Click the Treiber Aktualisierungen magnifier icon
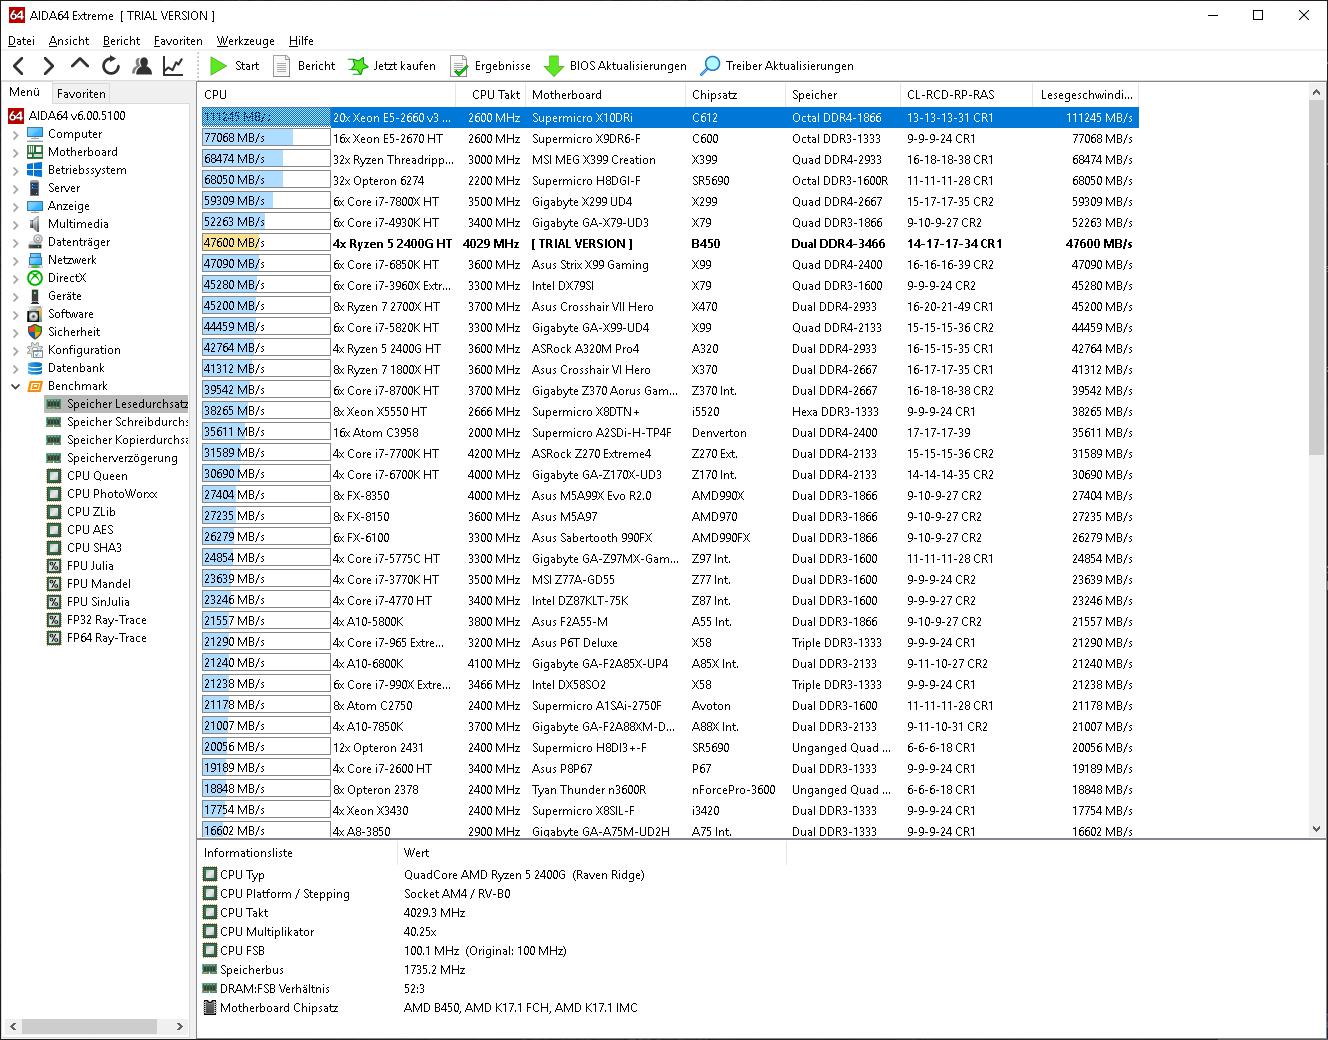The height and width of the screenshot is (1040, 1328). [x=710, y=66]
